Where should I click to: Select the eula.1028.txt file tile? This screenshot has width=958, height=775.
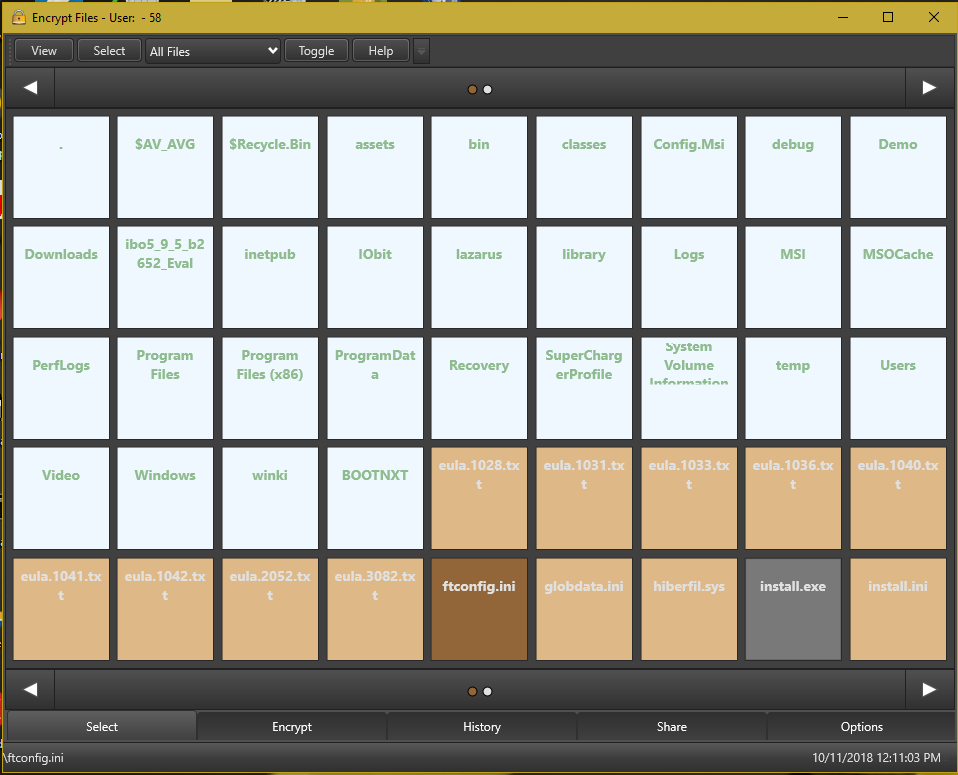click(x=479, y=498)
